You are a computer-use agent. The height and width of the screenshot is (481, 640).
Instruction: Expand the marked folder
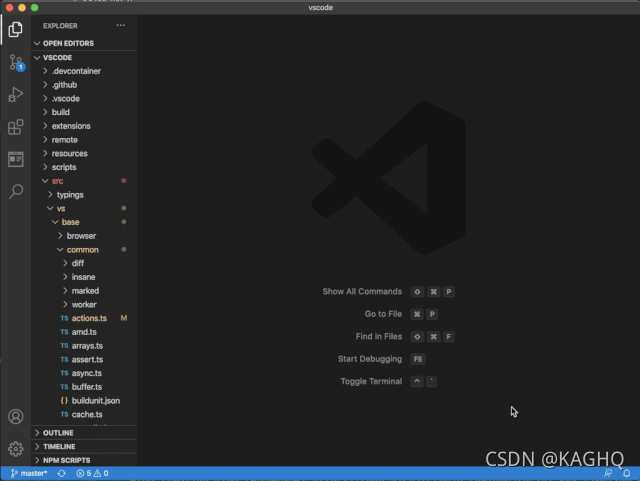pos(84,291)
